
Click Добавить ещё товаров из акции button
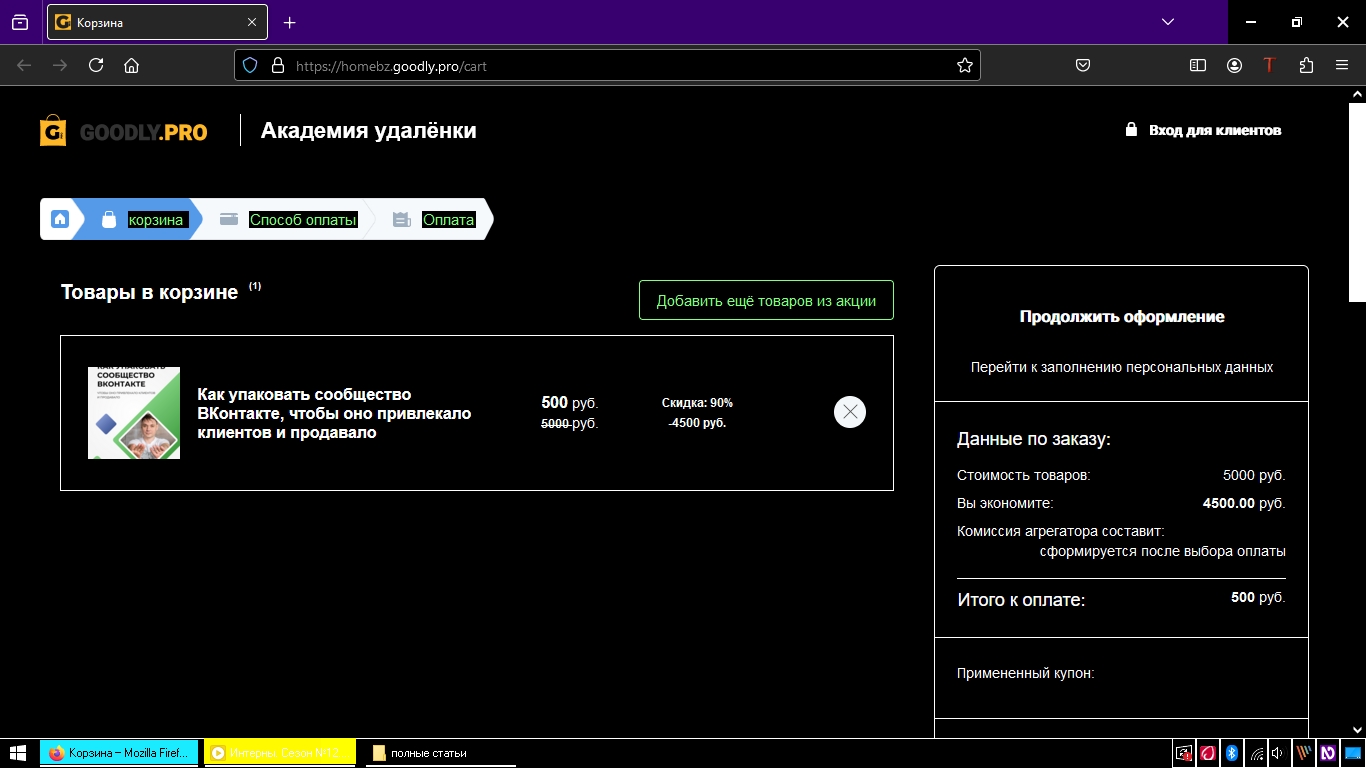(x=766, y=300)
